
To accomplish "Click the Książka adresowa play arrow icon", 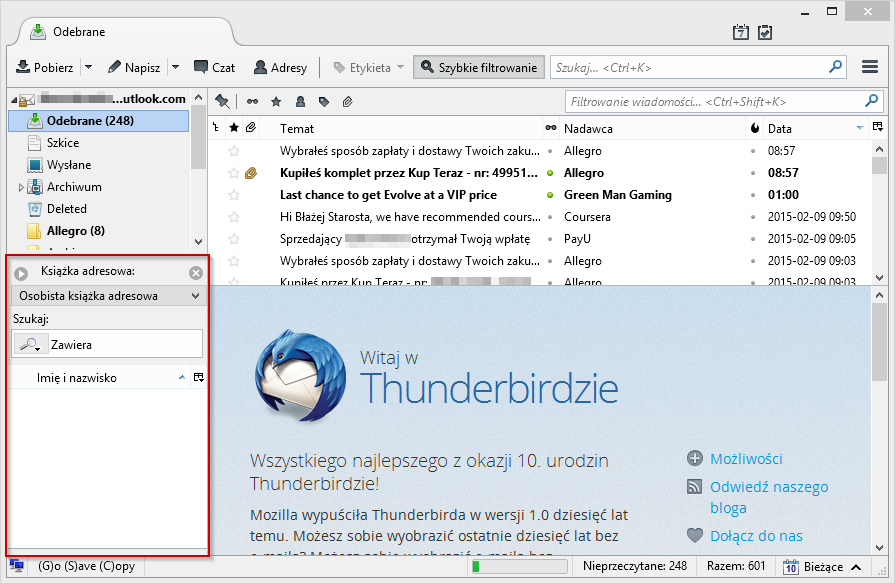I will (21, 273).
